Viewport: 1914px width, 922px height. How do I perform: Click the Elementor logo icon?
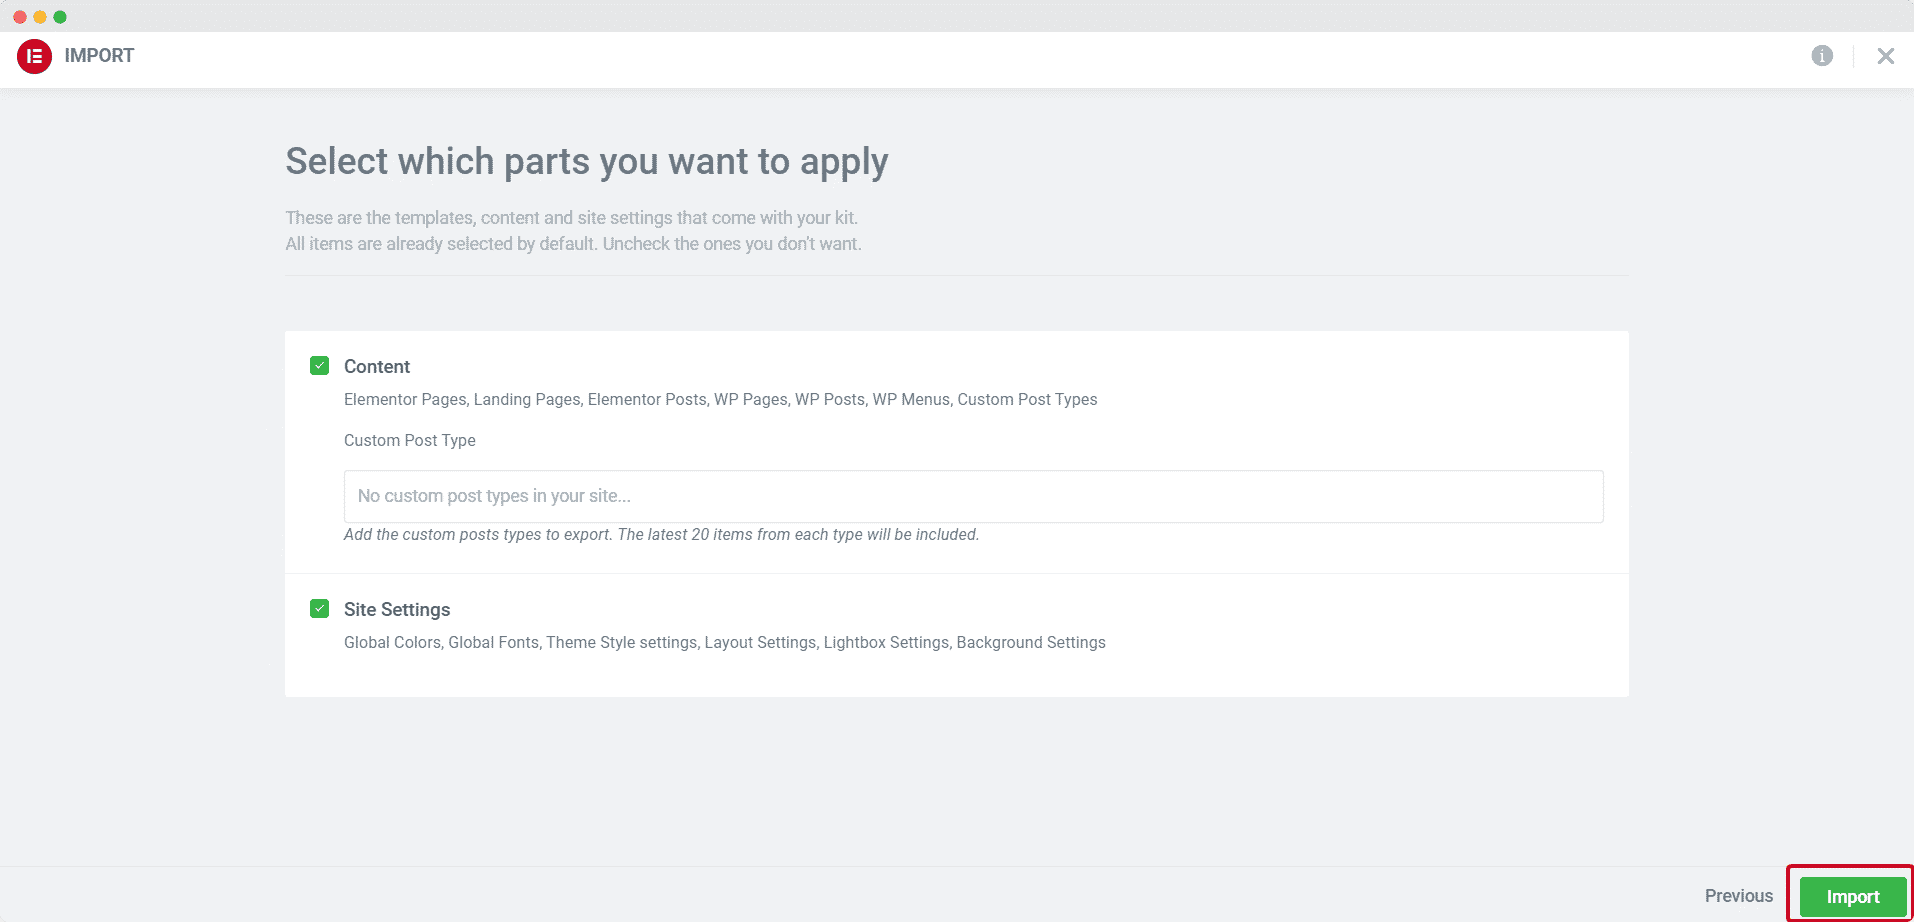tap(33, 56)
